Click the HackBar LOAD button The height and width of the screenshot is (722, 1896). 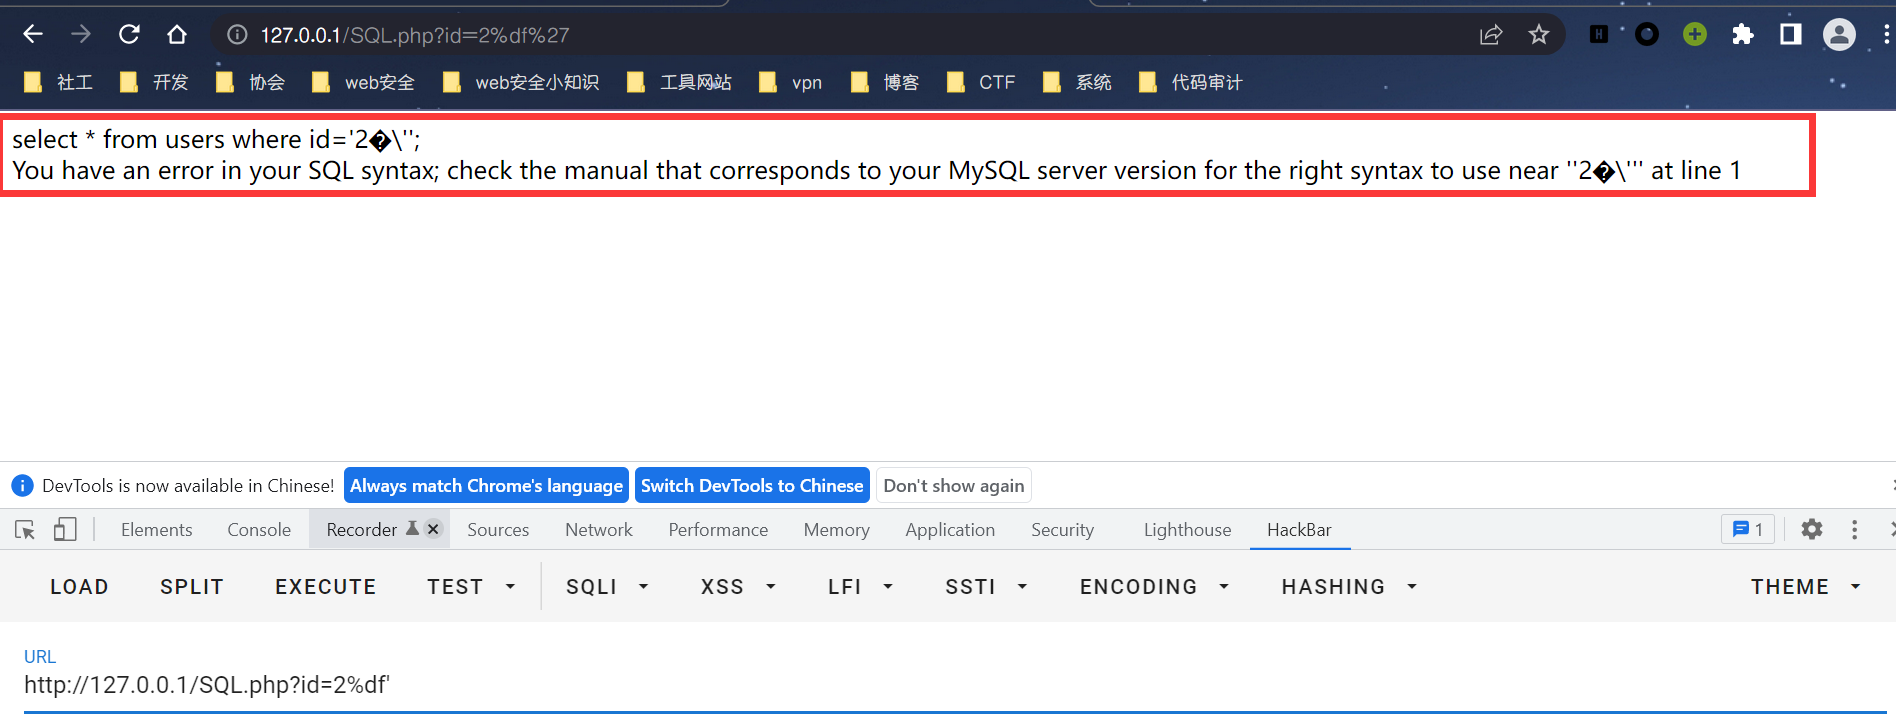[79, 587]
